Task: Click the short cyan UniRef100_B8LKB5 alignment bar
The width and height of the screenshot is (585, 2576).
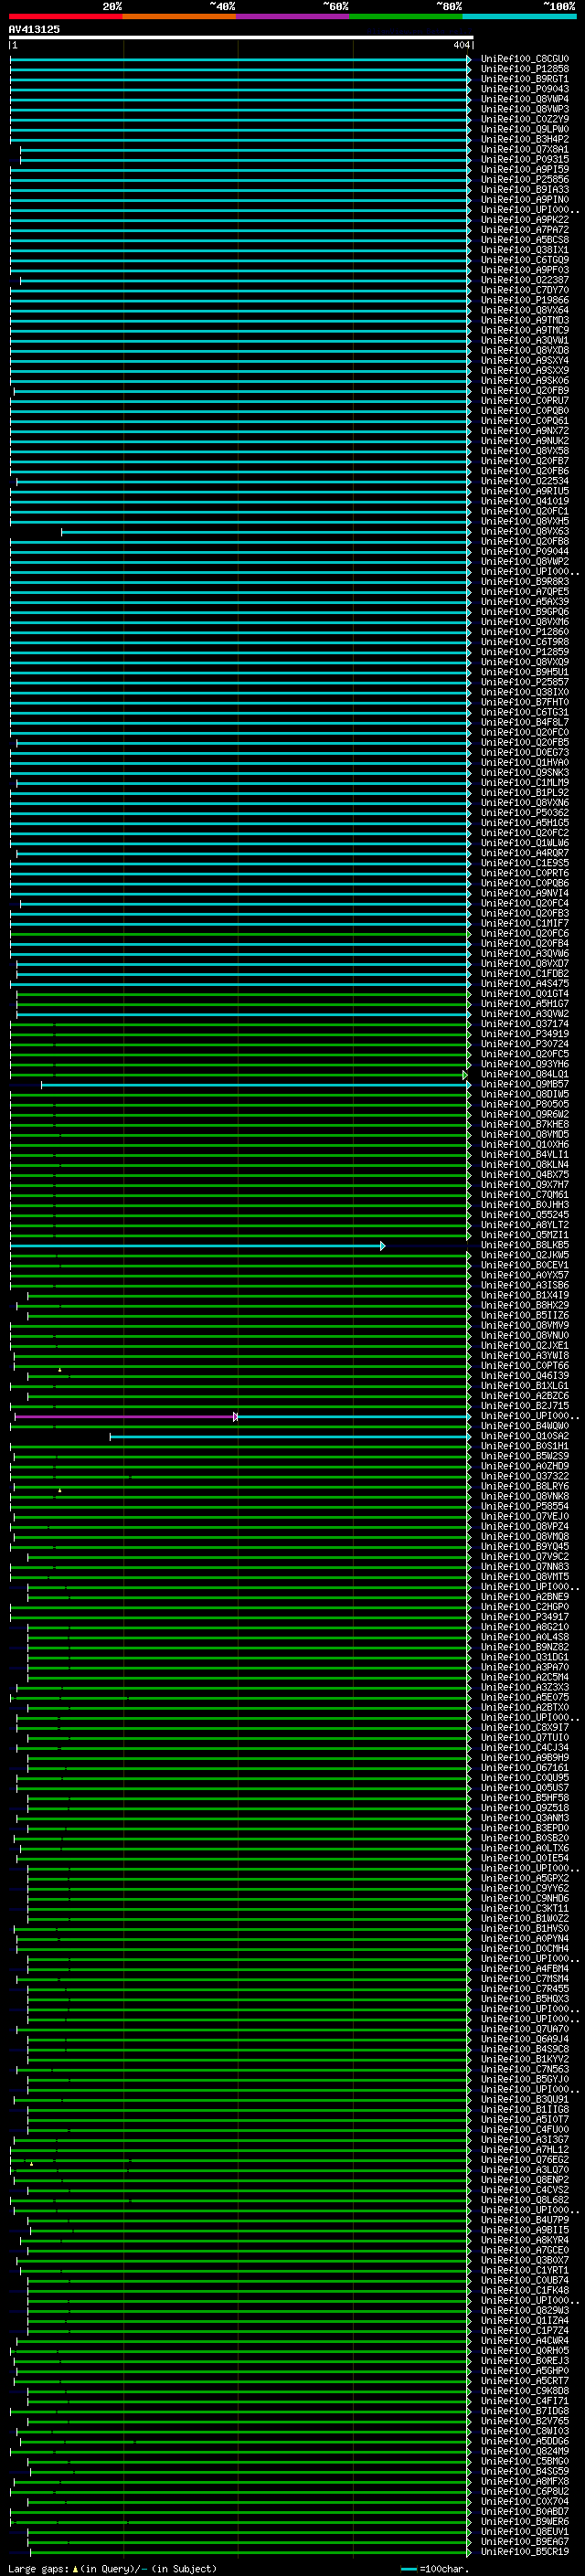Action: (197, 1246)
